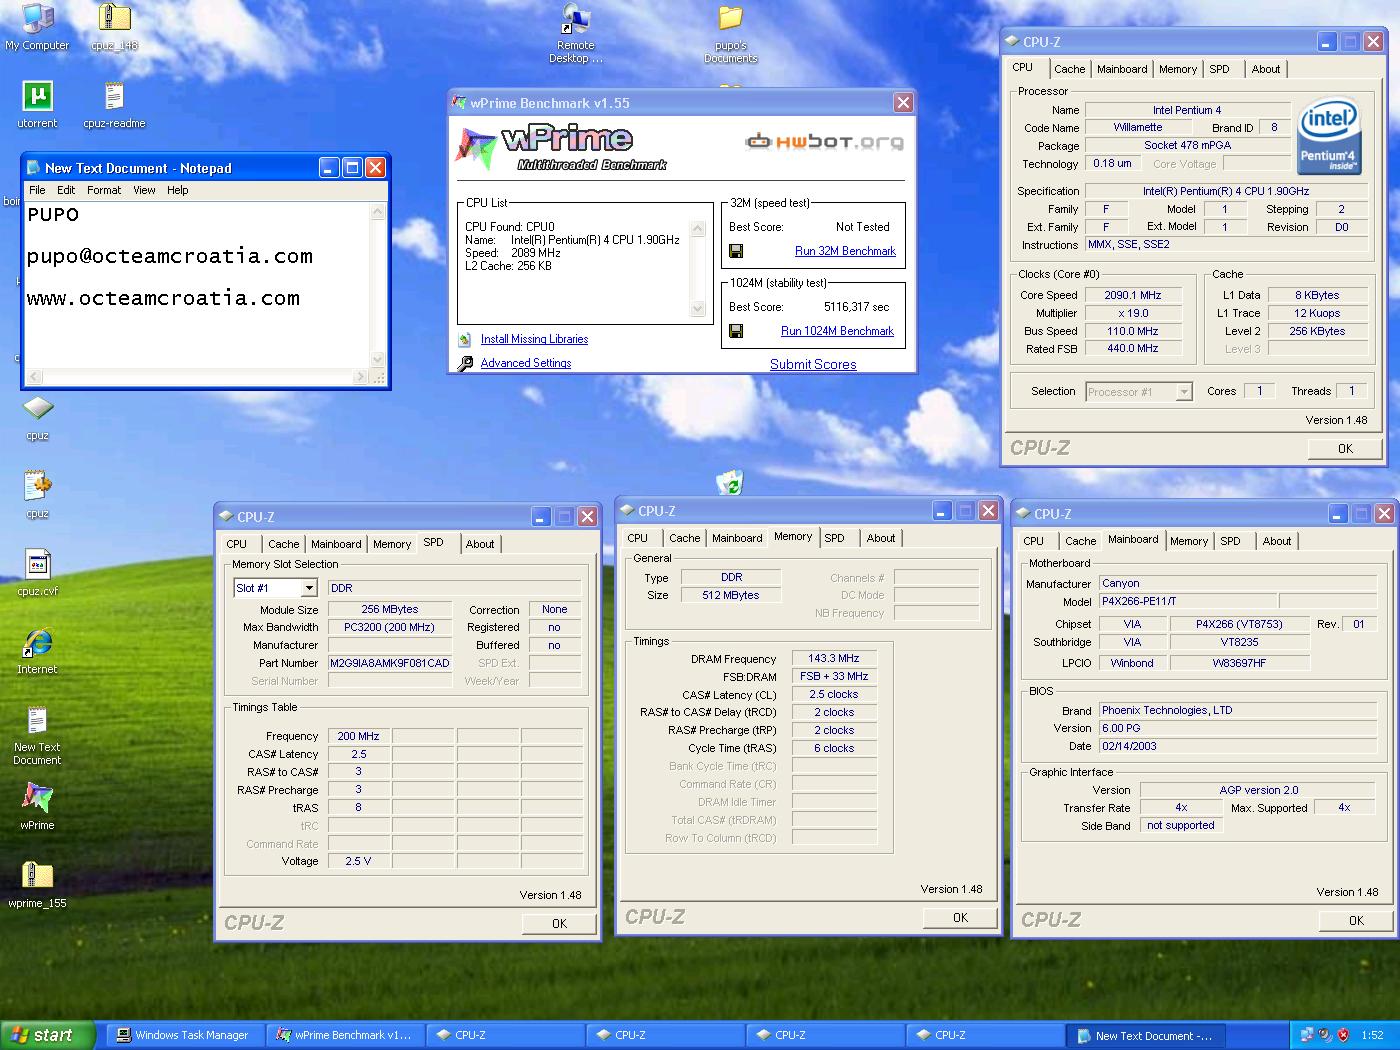Switch to Cache tab in top-right CPU-Z
Screen dimensions: 1400x1050
click(x=1069, y=69)
